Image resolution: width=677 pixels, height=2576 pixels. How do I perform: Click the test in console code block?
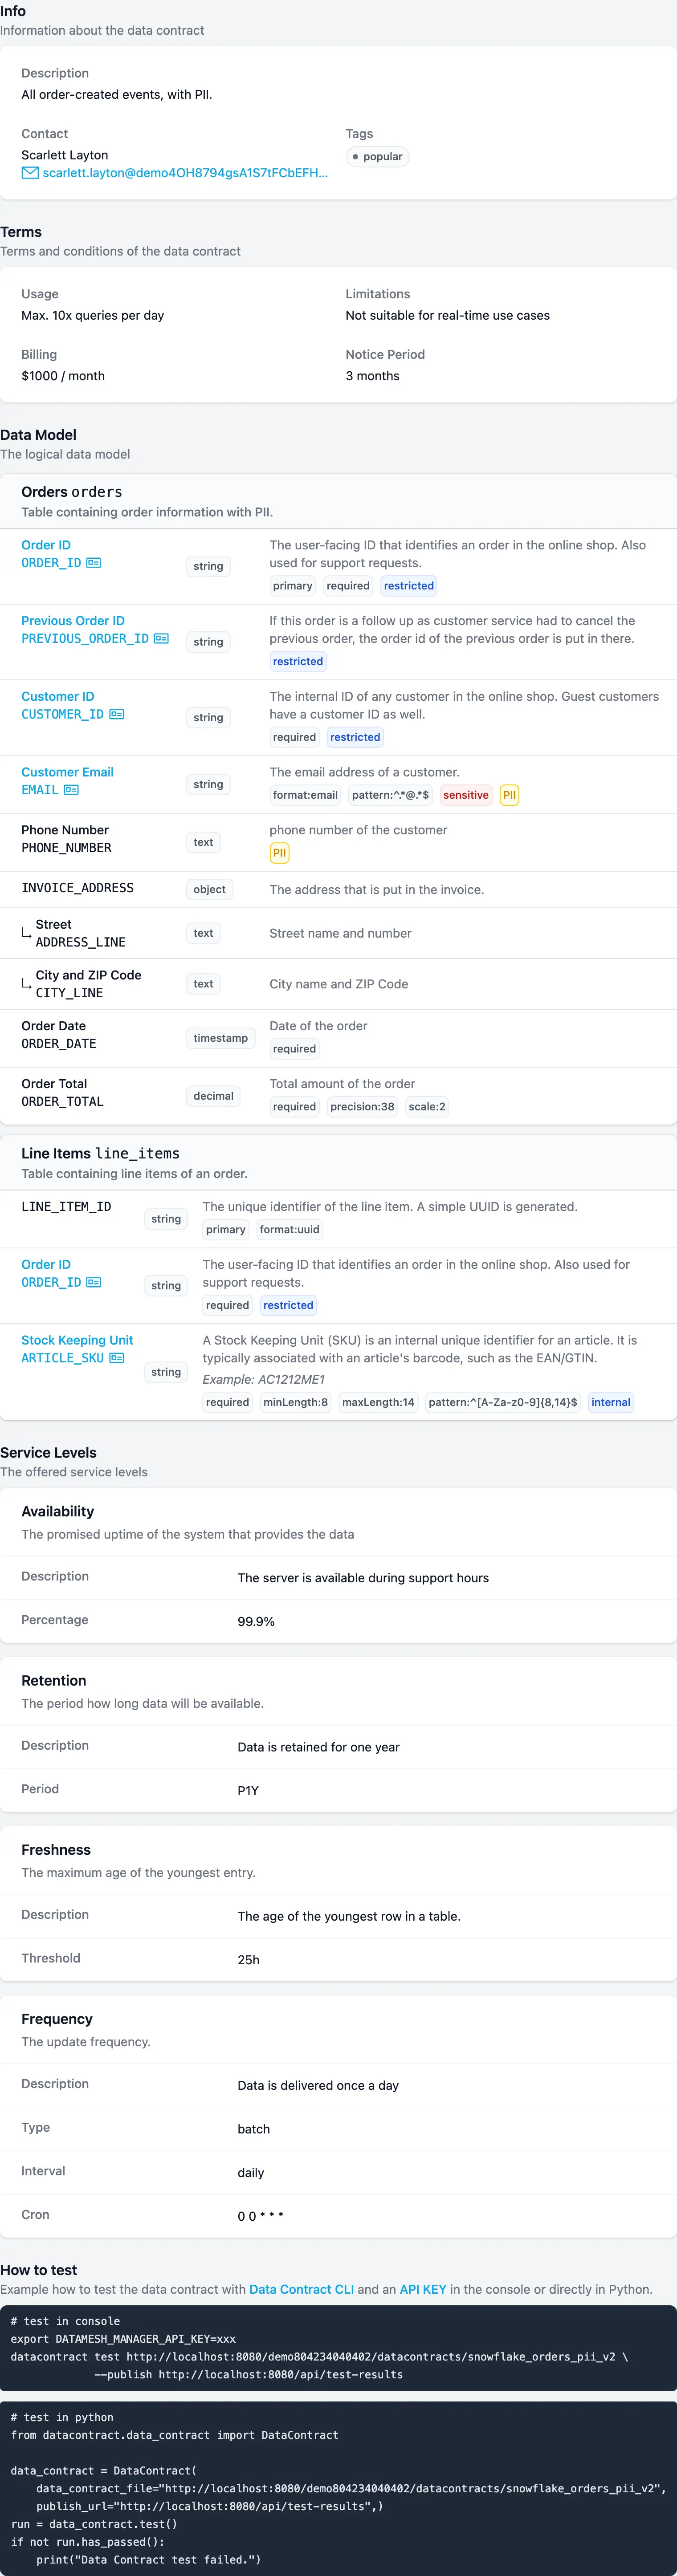338,2347
